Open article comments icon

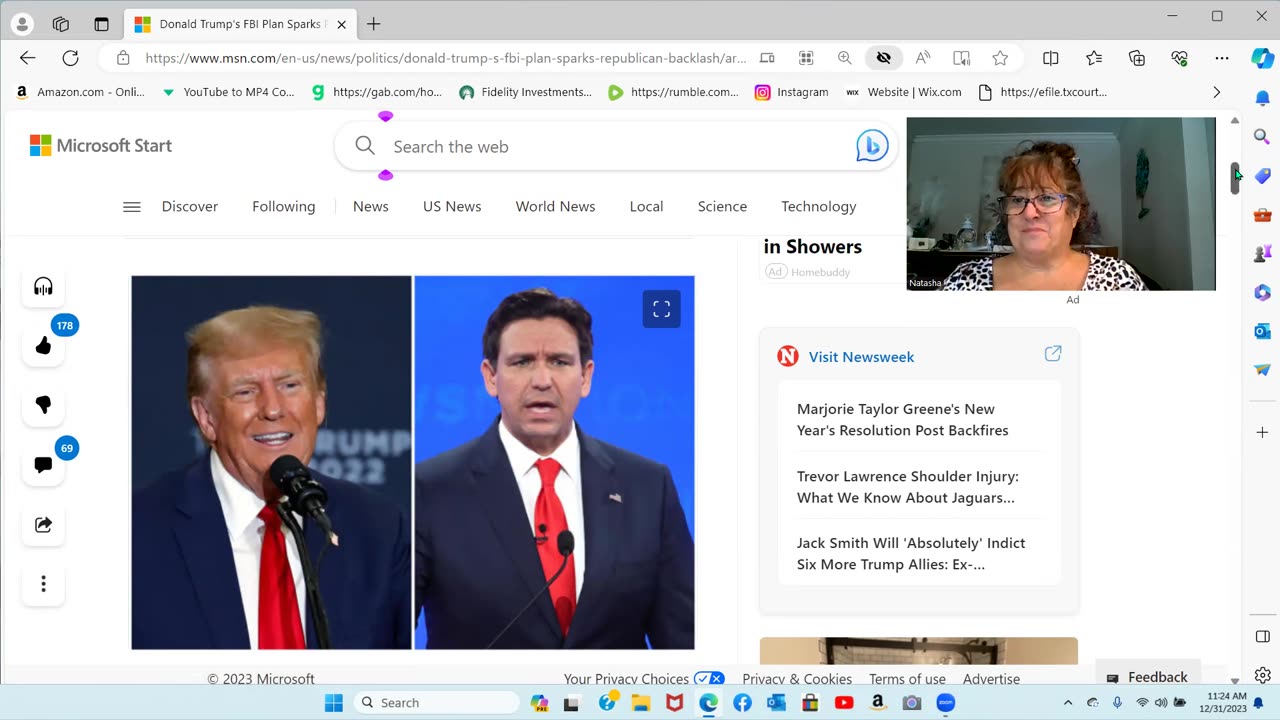click(43, 465)
